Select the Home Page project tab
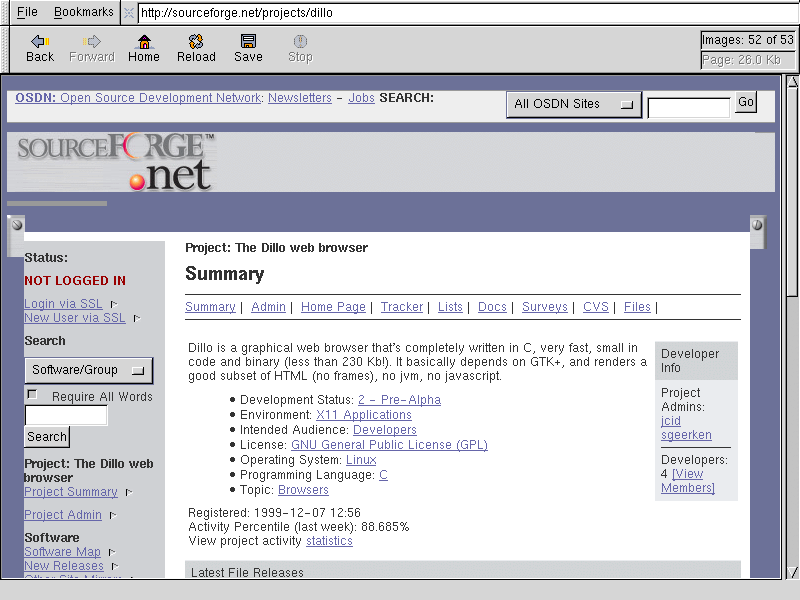This screenshot has width=800, height=600. tap(333, 307)
